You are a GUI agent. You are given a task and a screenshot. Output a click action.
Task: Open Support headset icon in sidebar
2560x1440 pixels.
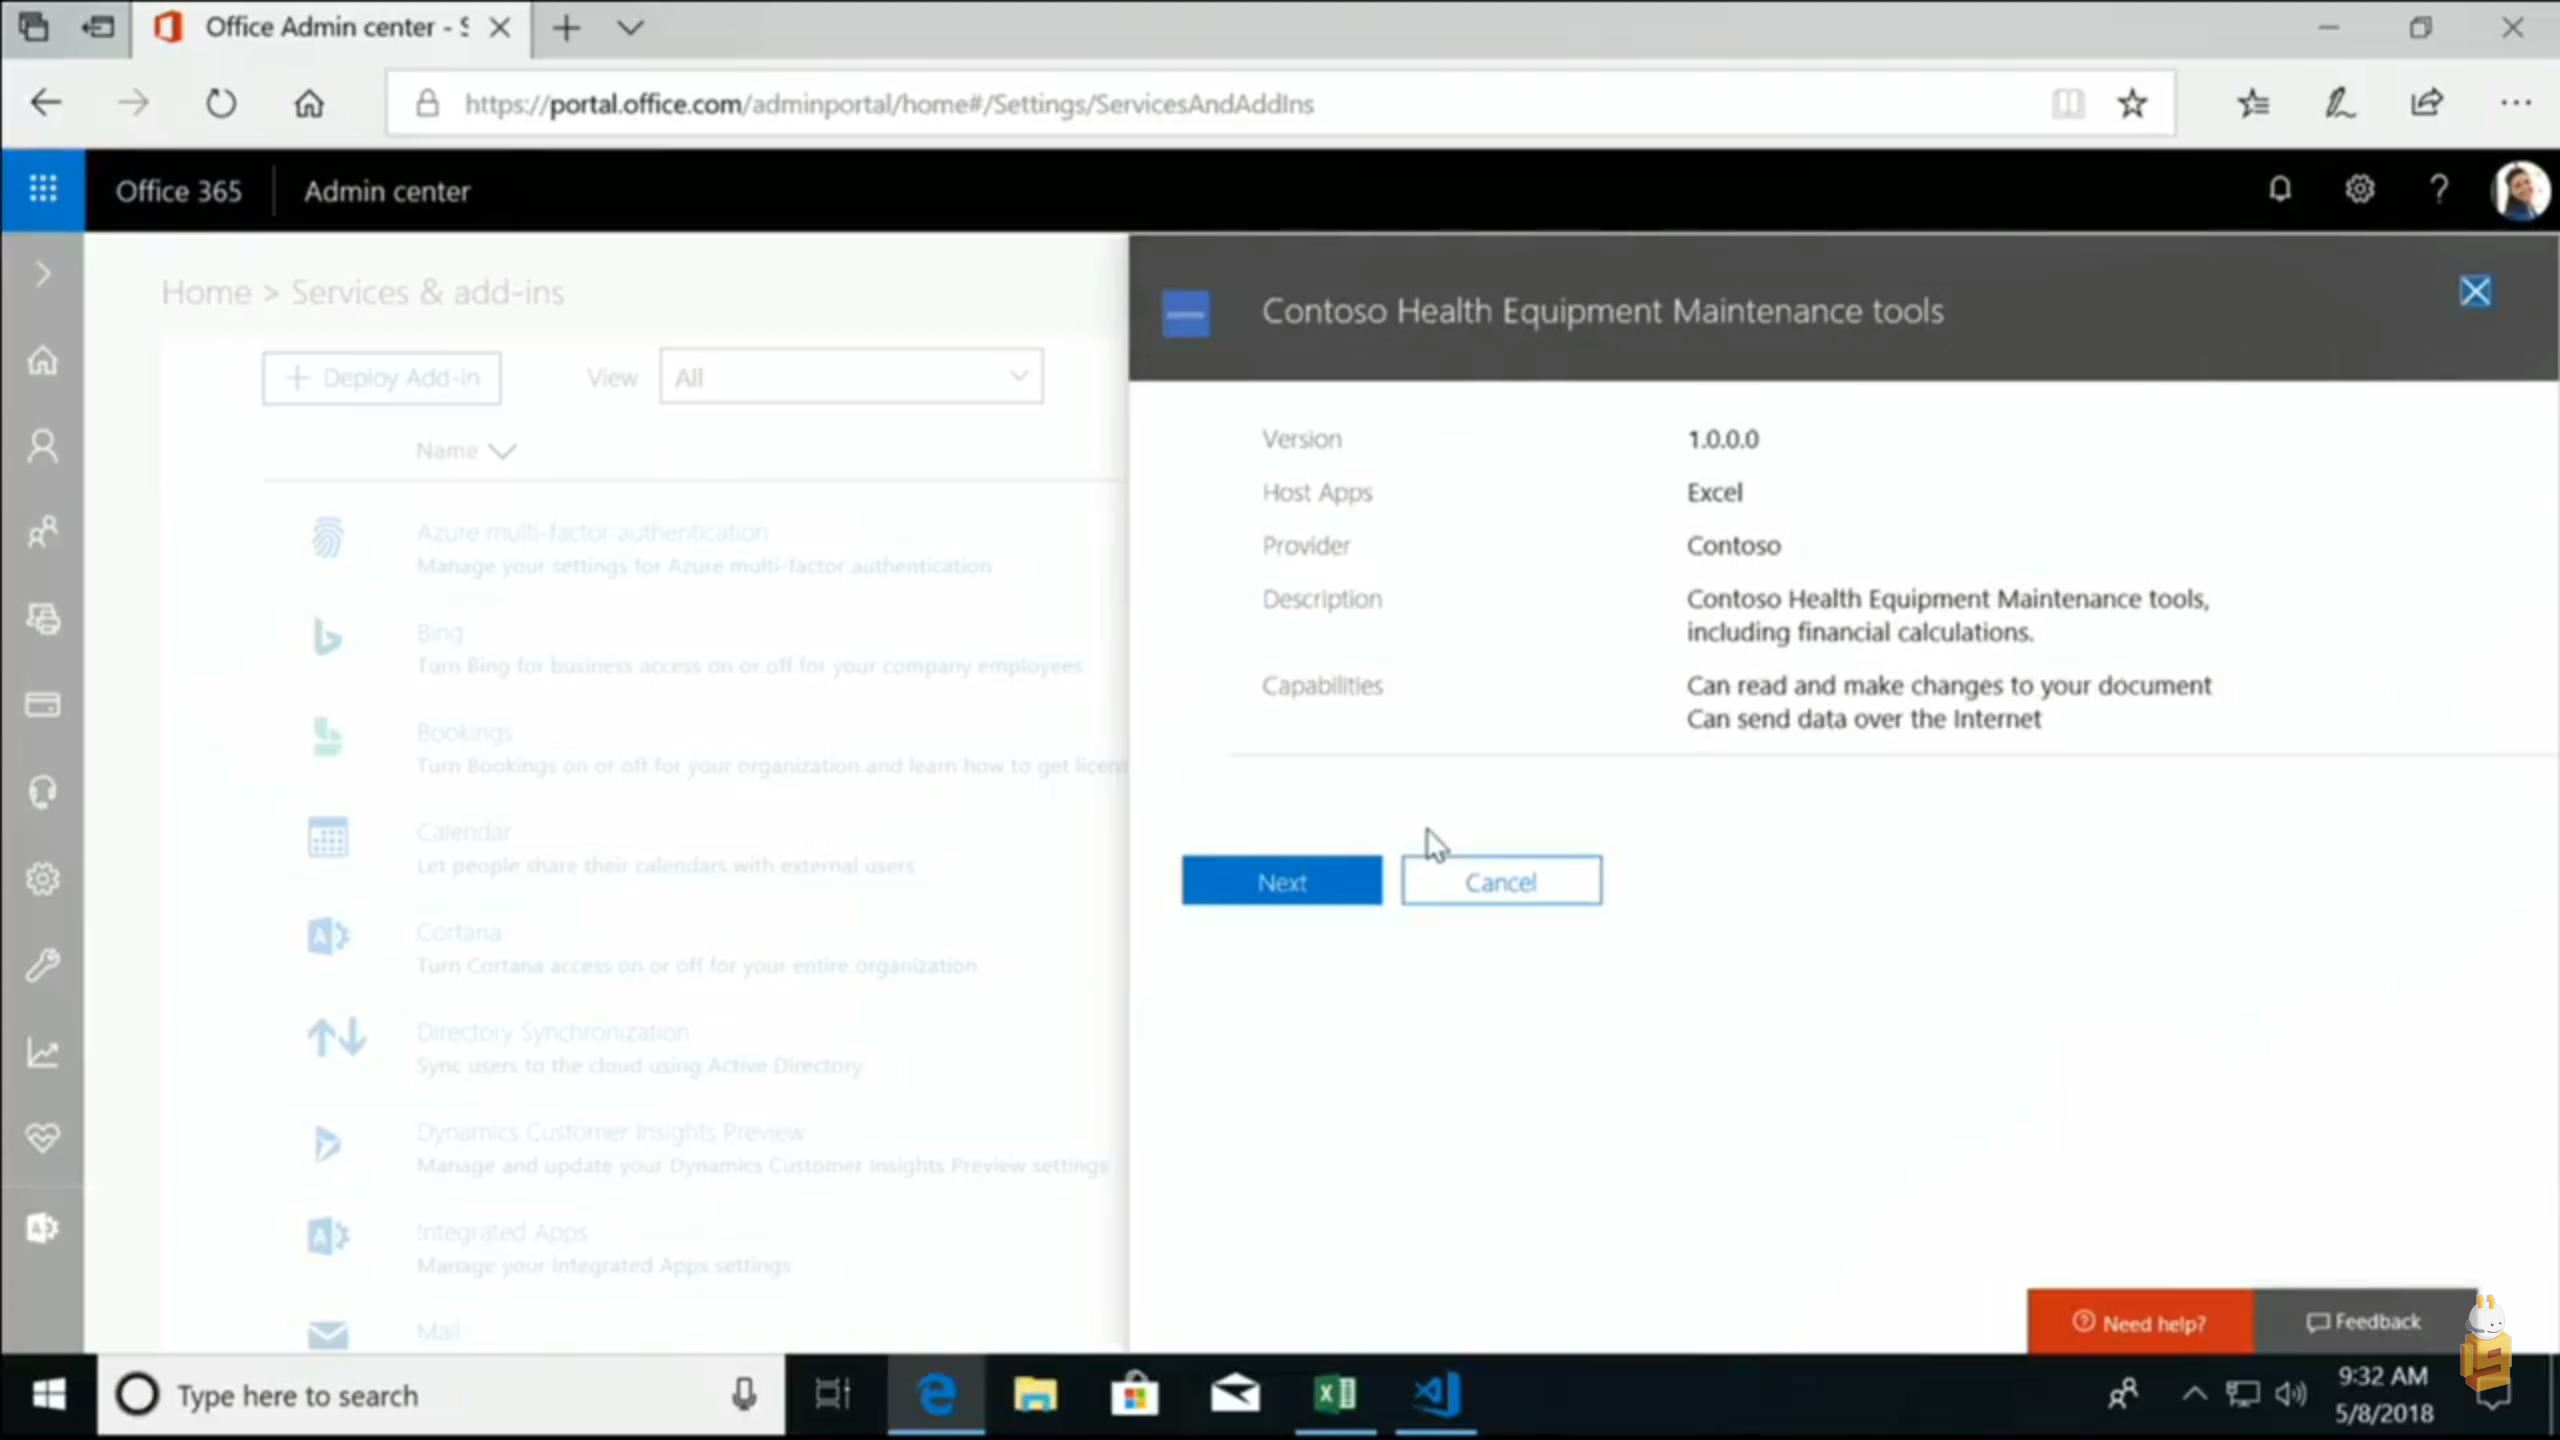[42, 792]
